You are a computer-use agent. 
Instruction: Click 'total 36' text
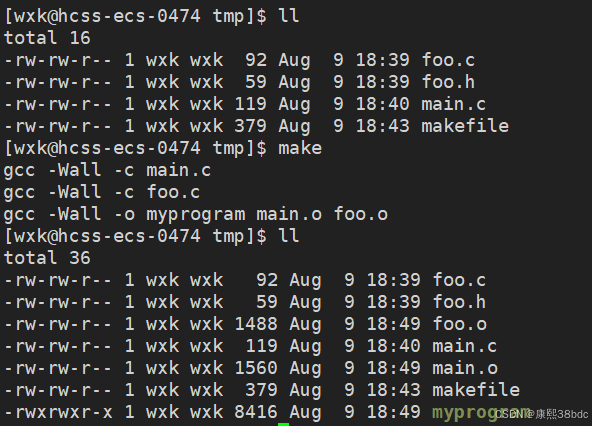pos(47,258)
